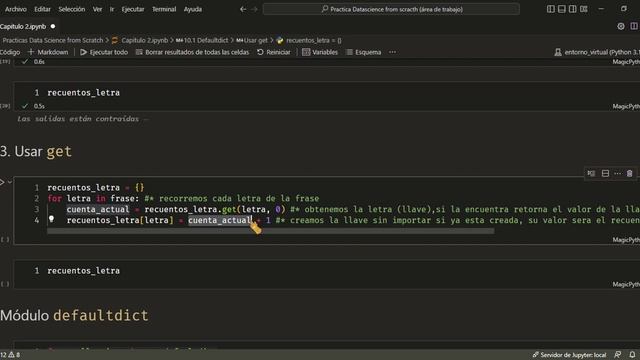Image resolution: width=640 pixels, height=360 pixels.
Task: Select 'Practicas Data Science from Scratch' breadcrumb
Action: (53, 40)
